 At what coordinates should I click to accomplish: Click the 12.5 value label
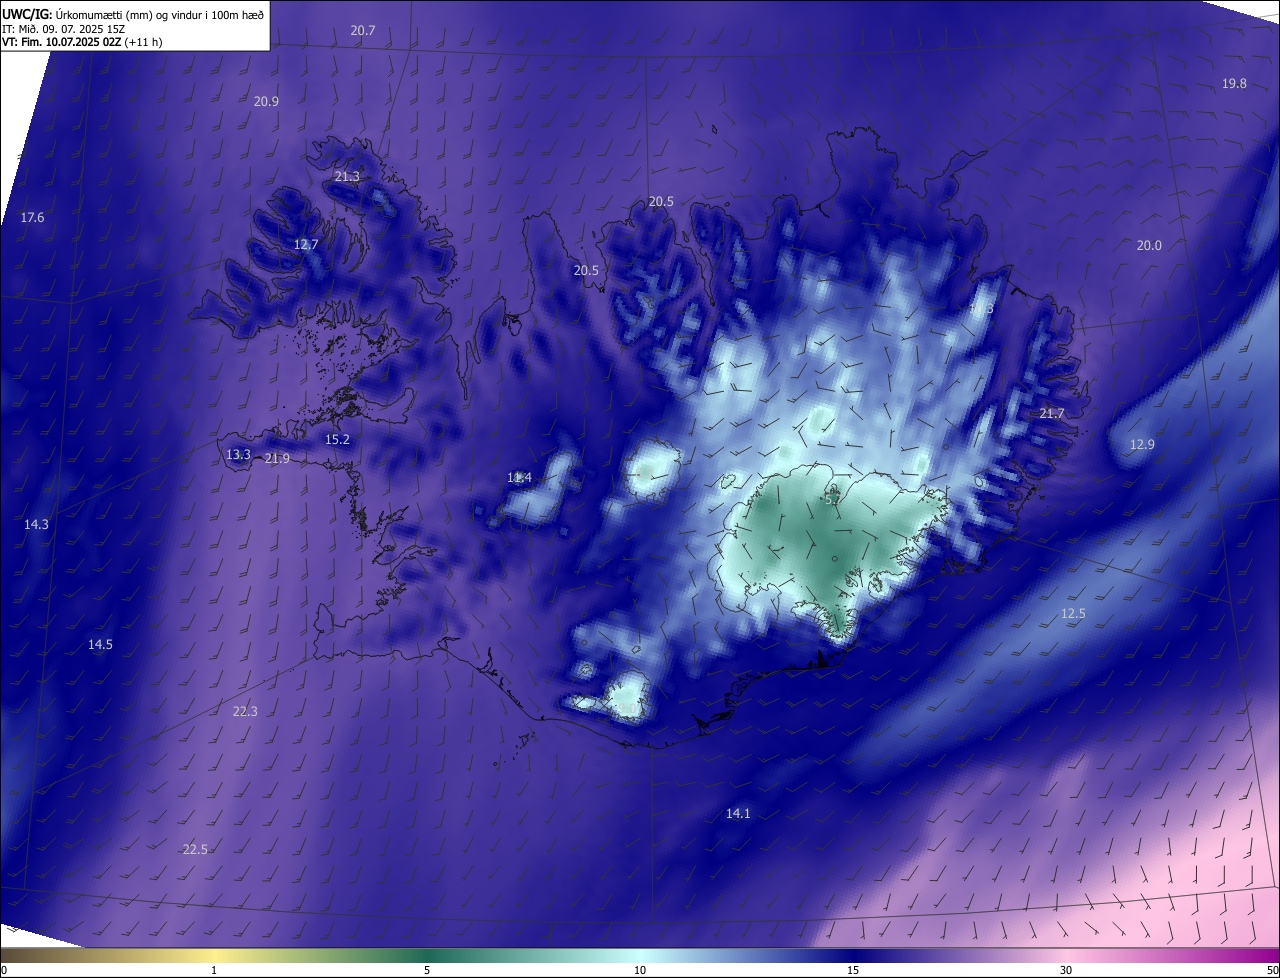(1073, 614)
